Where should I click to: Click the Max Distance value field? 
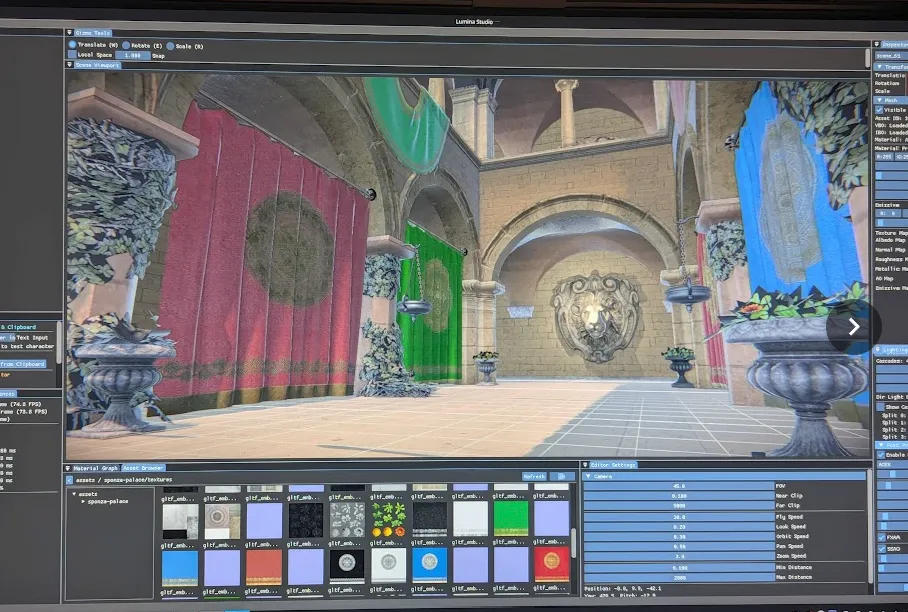679,577
